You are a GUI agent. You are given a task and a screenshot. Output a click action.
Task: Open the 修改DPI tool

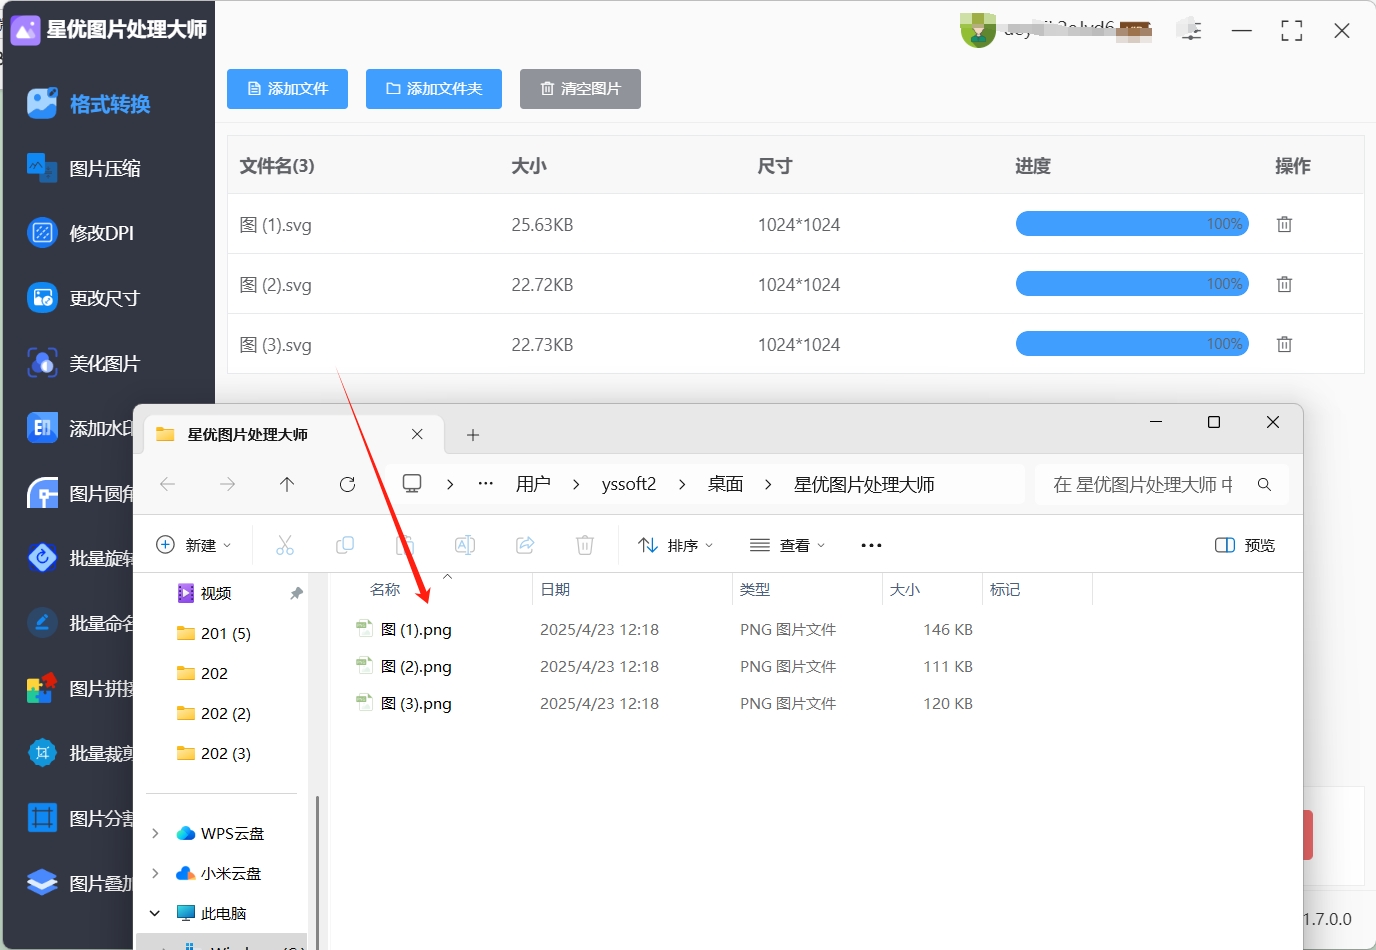[x=81, y=233]
